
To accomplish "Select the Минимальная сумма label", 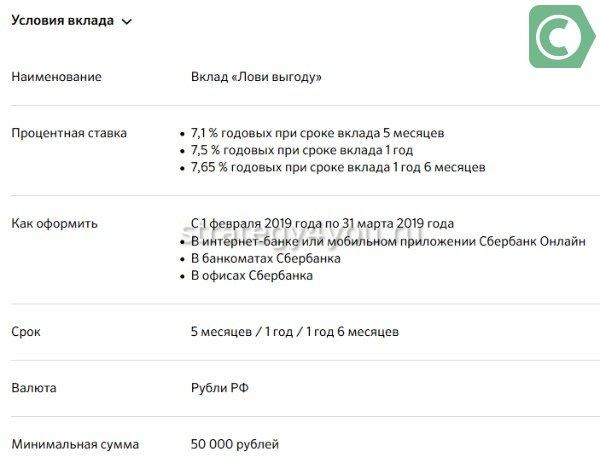I will point(75,444).
